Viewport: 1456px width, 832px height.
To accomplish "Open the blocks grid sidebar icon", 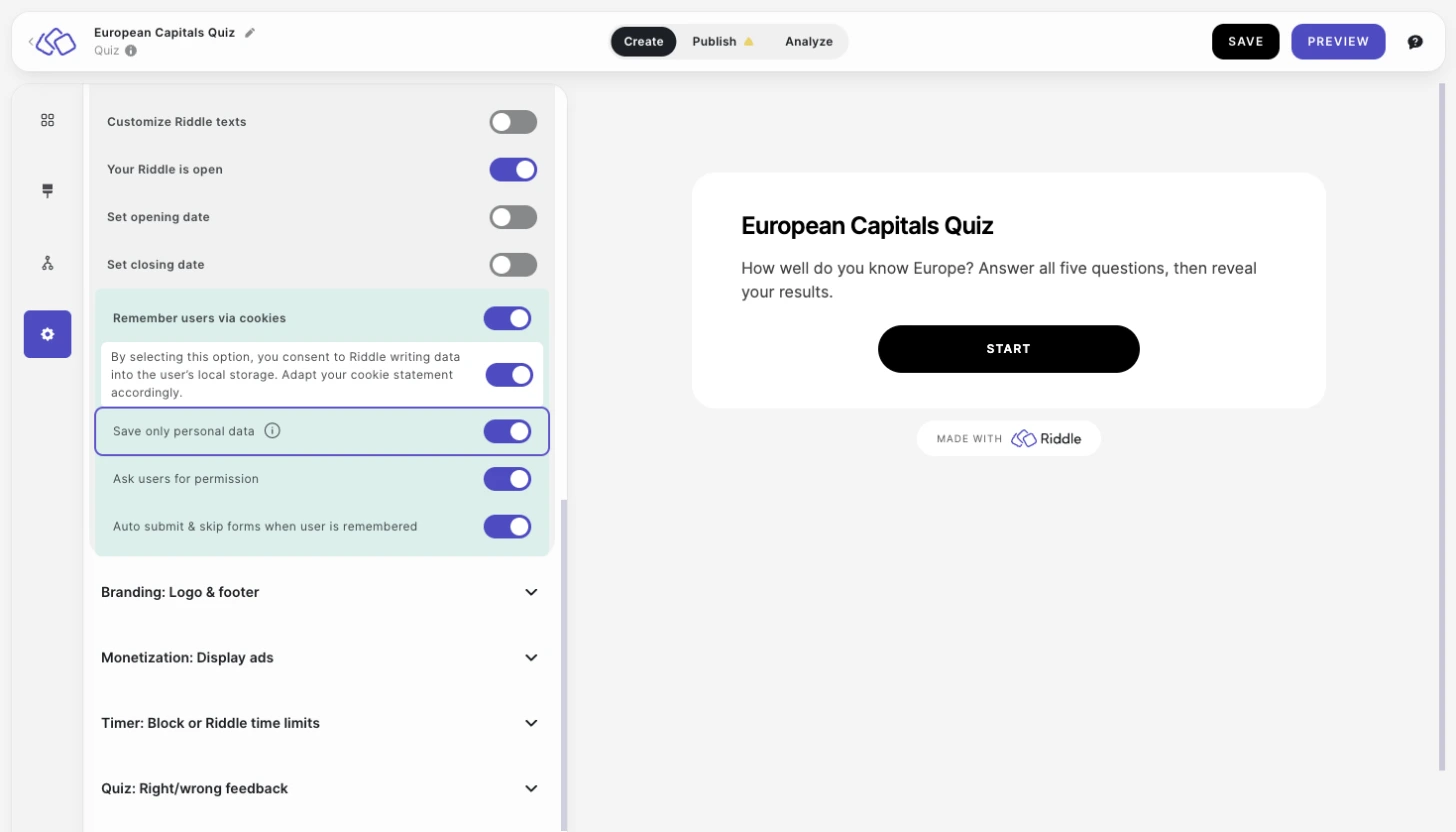I will point(47,120).
